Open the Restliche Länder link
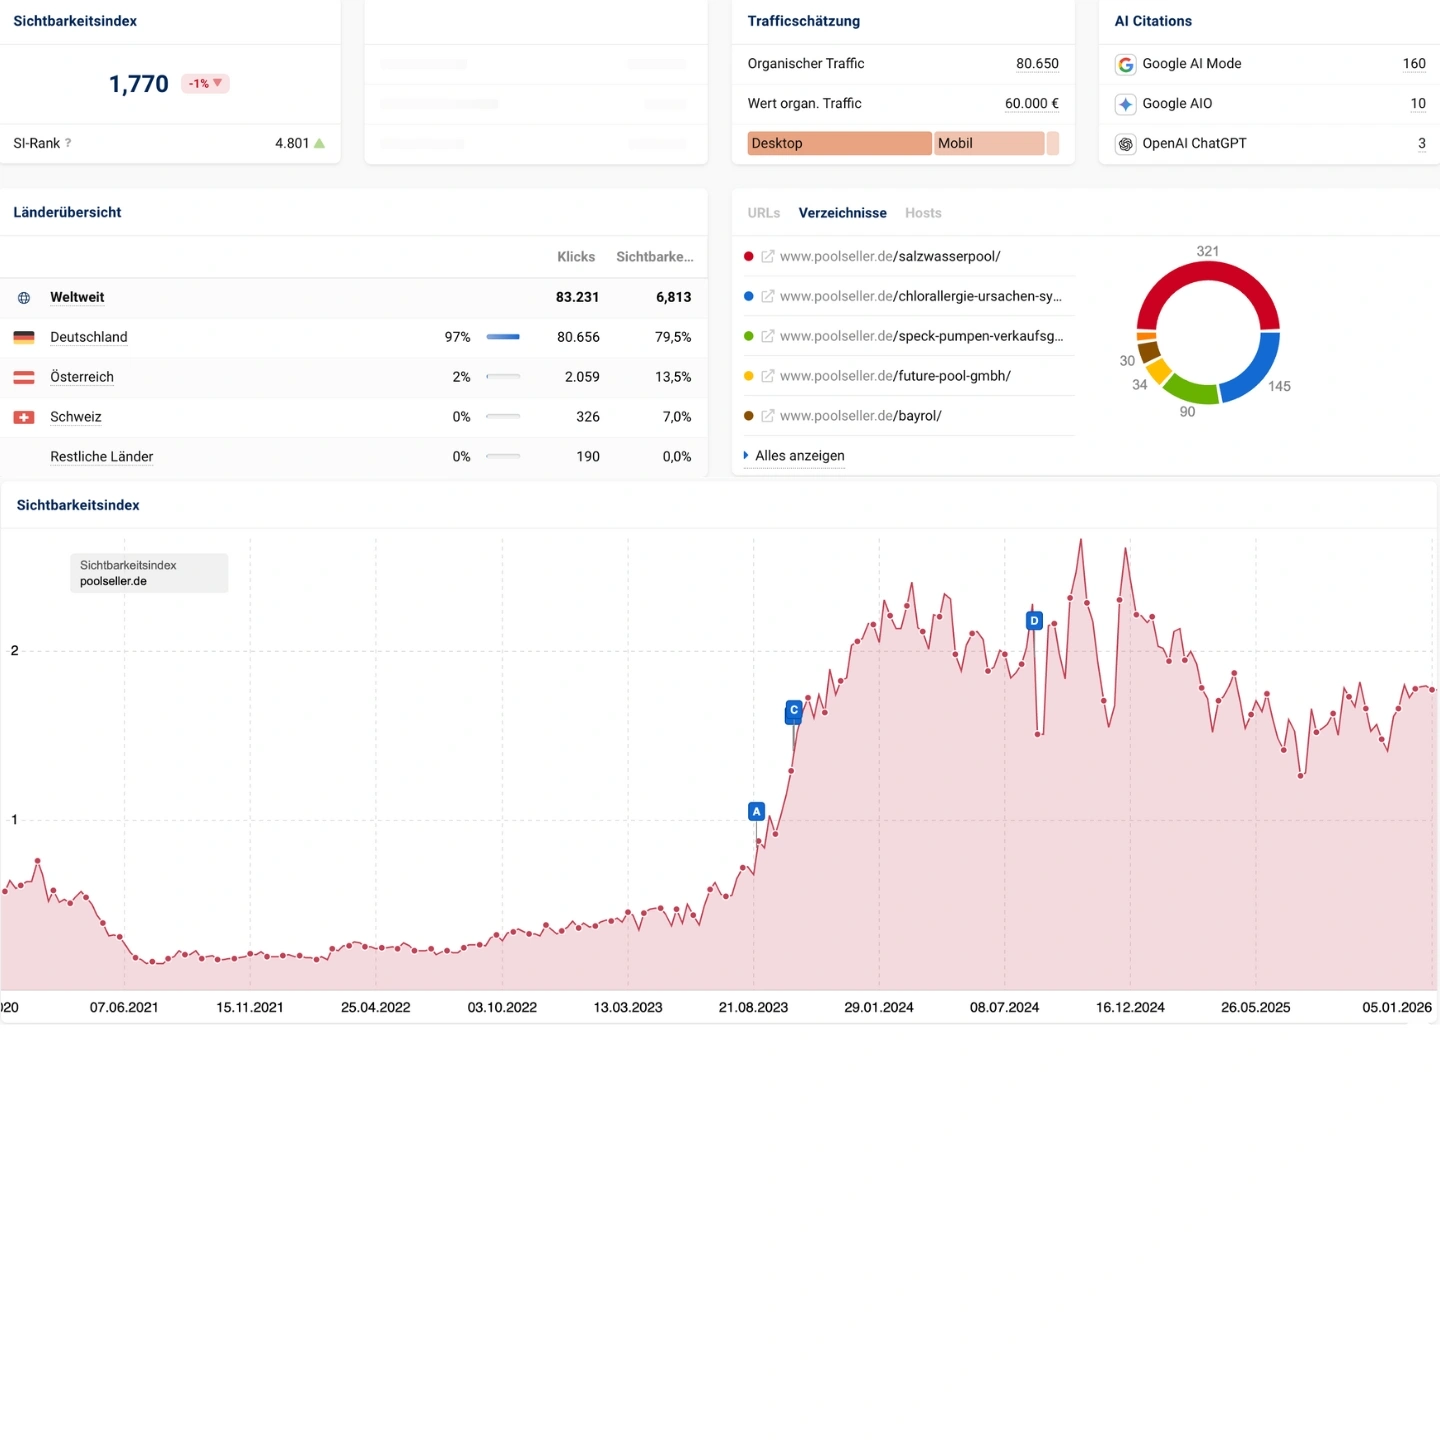 [101, 457]
